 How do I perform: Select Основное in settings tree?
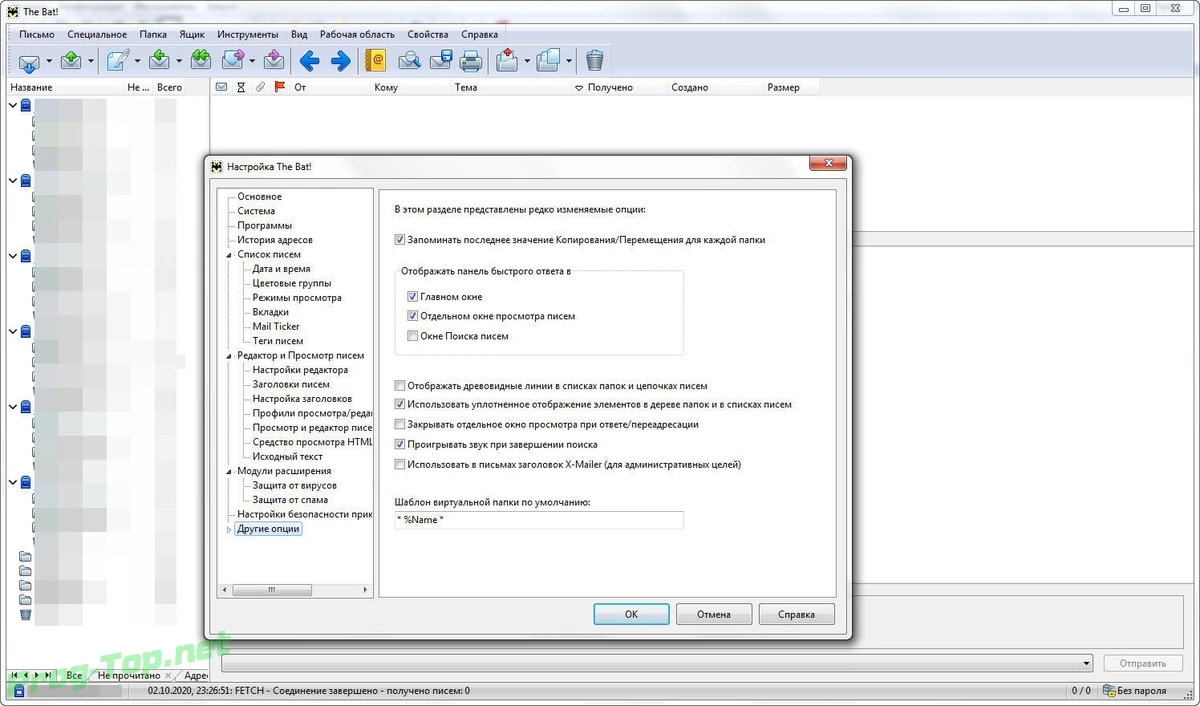[259, 197]
